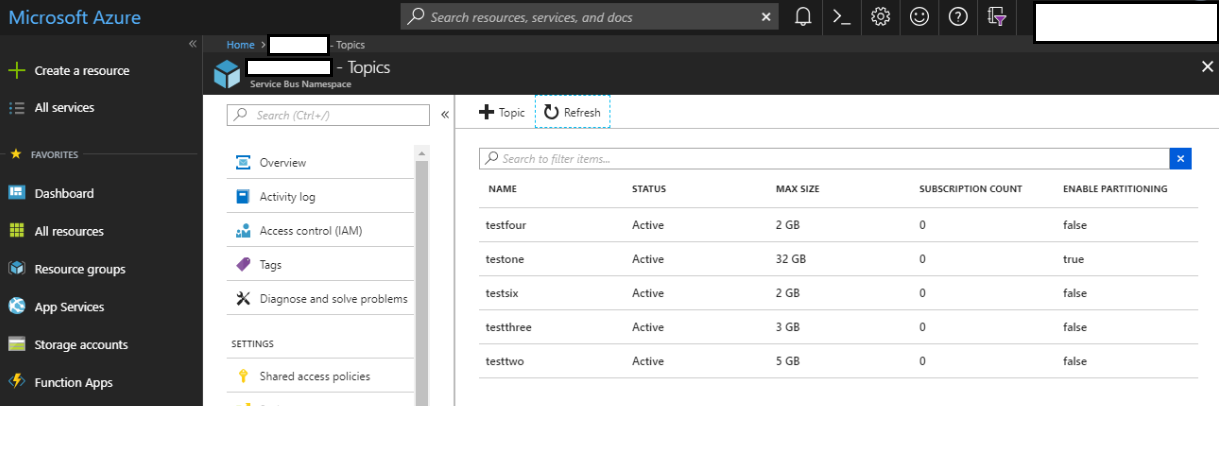
Task: Open Shared access policies
Action: pos(320,376)
